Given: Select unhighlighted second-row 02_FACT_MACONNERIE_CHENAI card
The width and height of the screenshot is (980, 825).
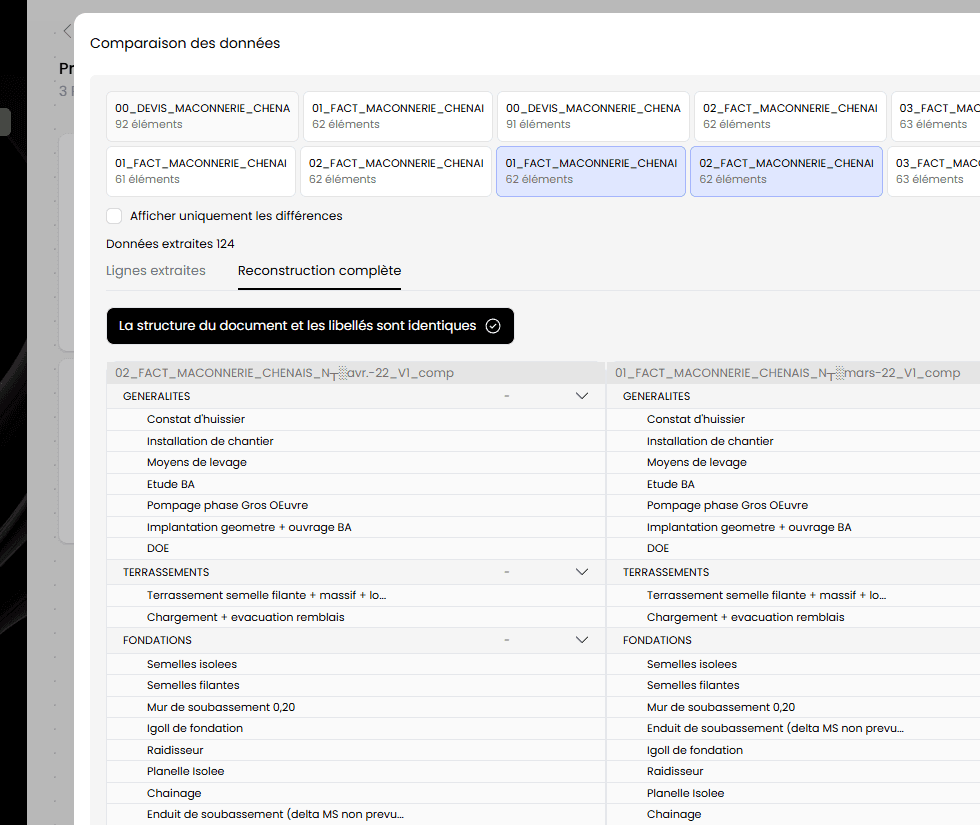Looking at the screenshot, I should pyautogui.click(x=396, y=171).
